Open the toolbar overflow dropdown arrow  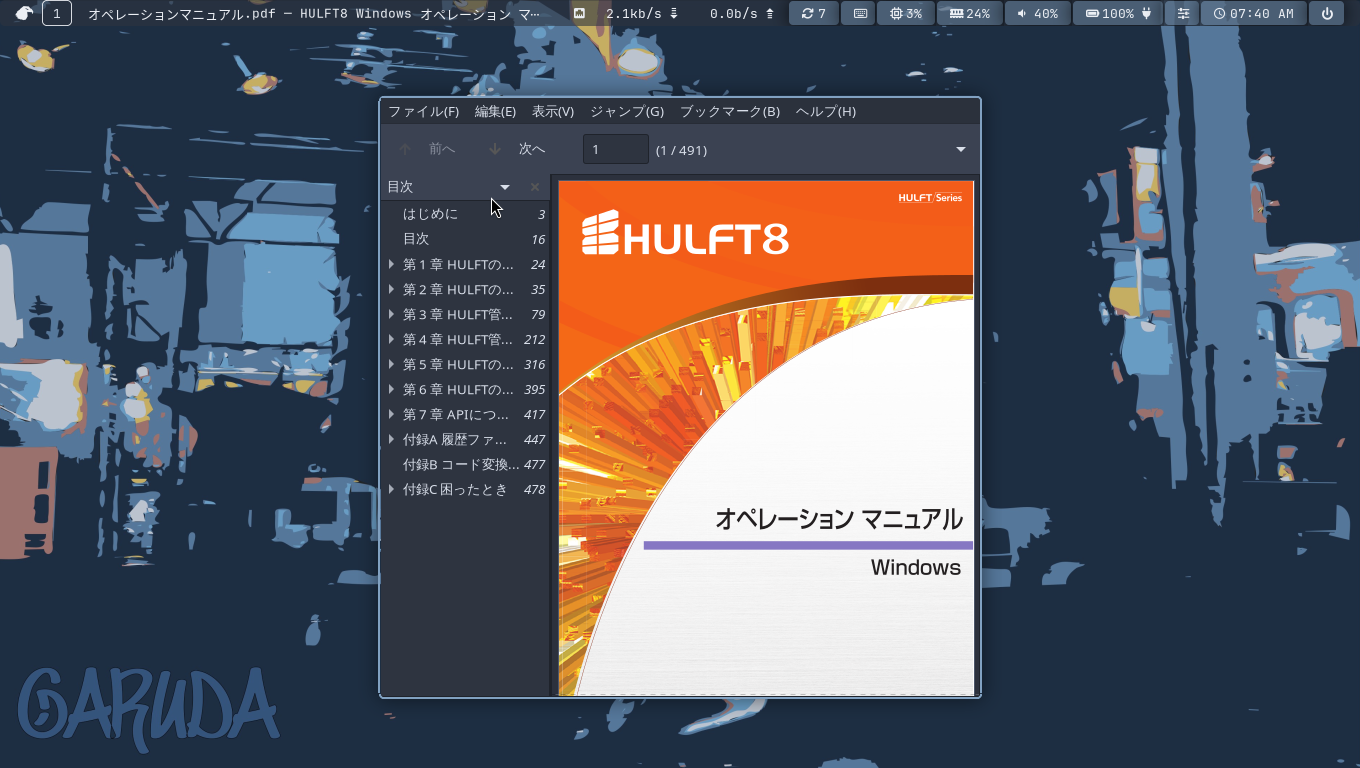click(x=961, y=149)
